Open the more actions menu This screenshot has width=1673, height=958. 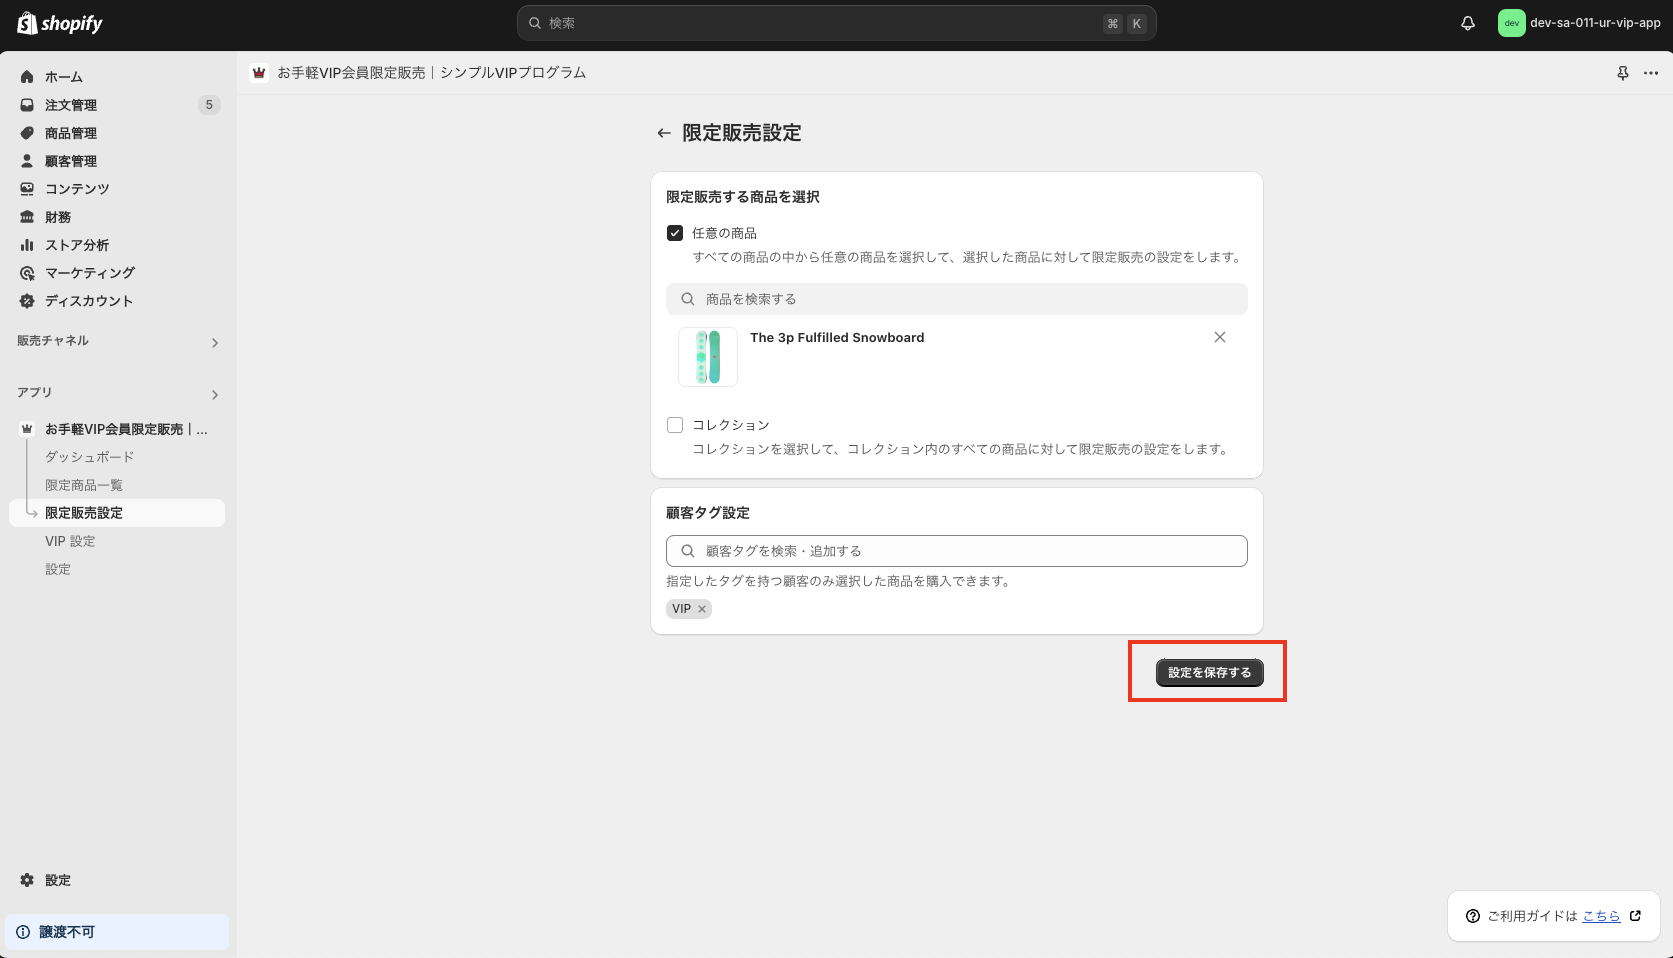click(1651, 72)
